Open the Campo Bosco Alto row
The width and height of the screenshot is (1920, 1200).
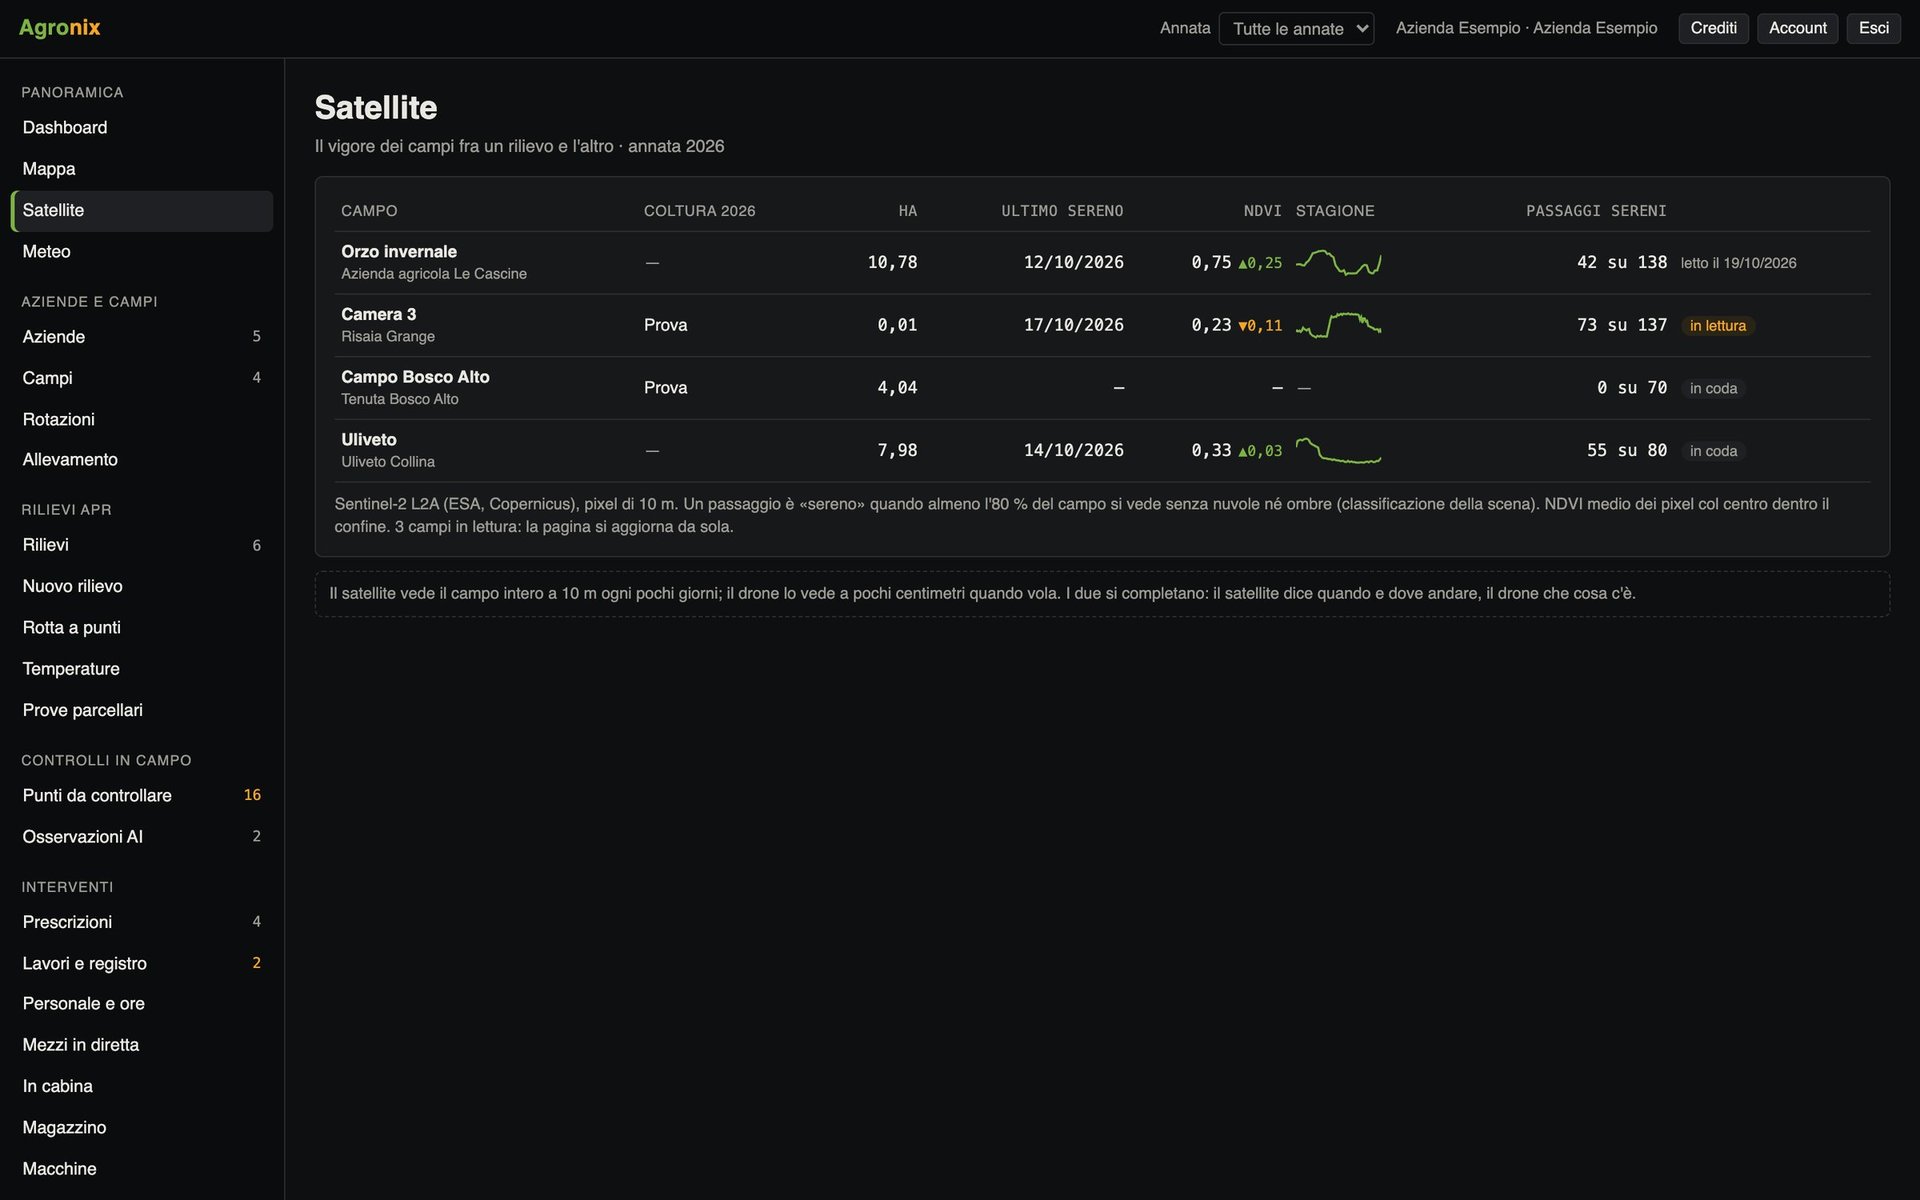point(1102,388)
